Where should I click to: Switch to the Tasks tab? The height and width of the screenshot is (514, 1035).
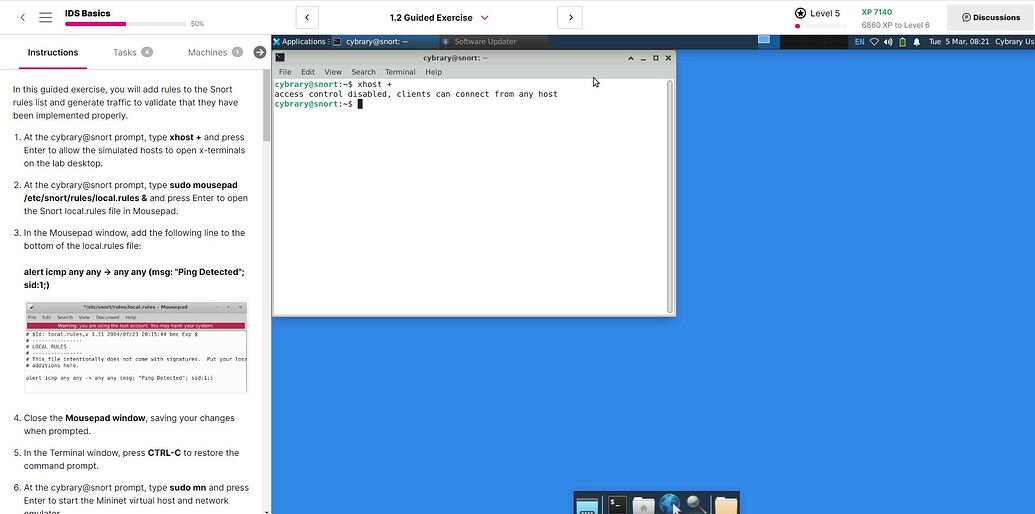[x=131, y=52]
